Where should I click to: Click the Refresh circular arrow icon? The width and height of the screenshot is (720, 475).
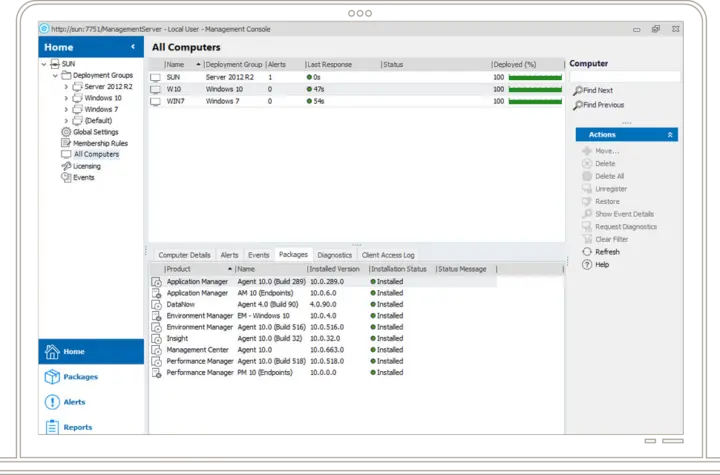pos(587,252)
